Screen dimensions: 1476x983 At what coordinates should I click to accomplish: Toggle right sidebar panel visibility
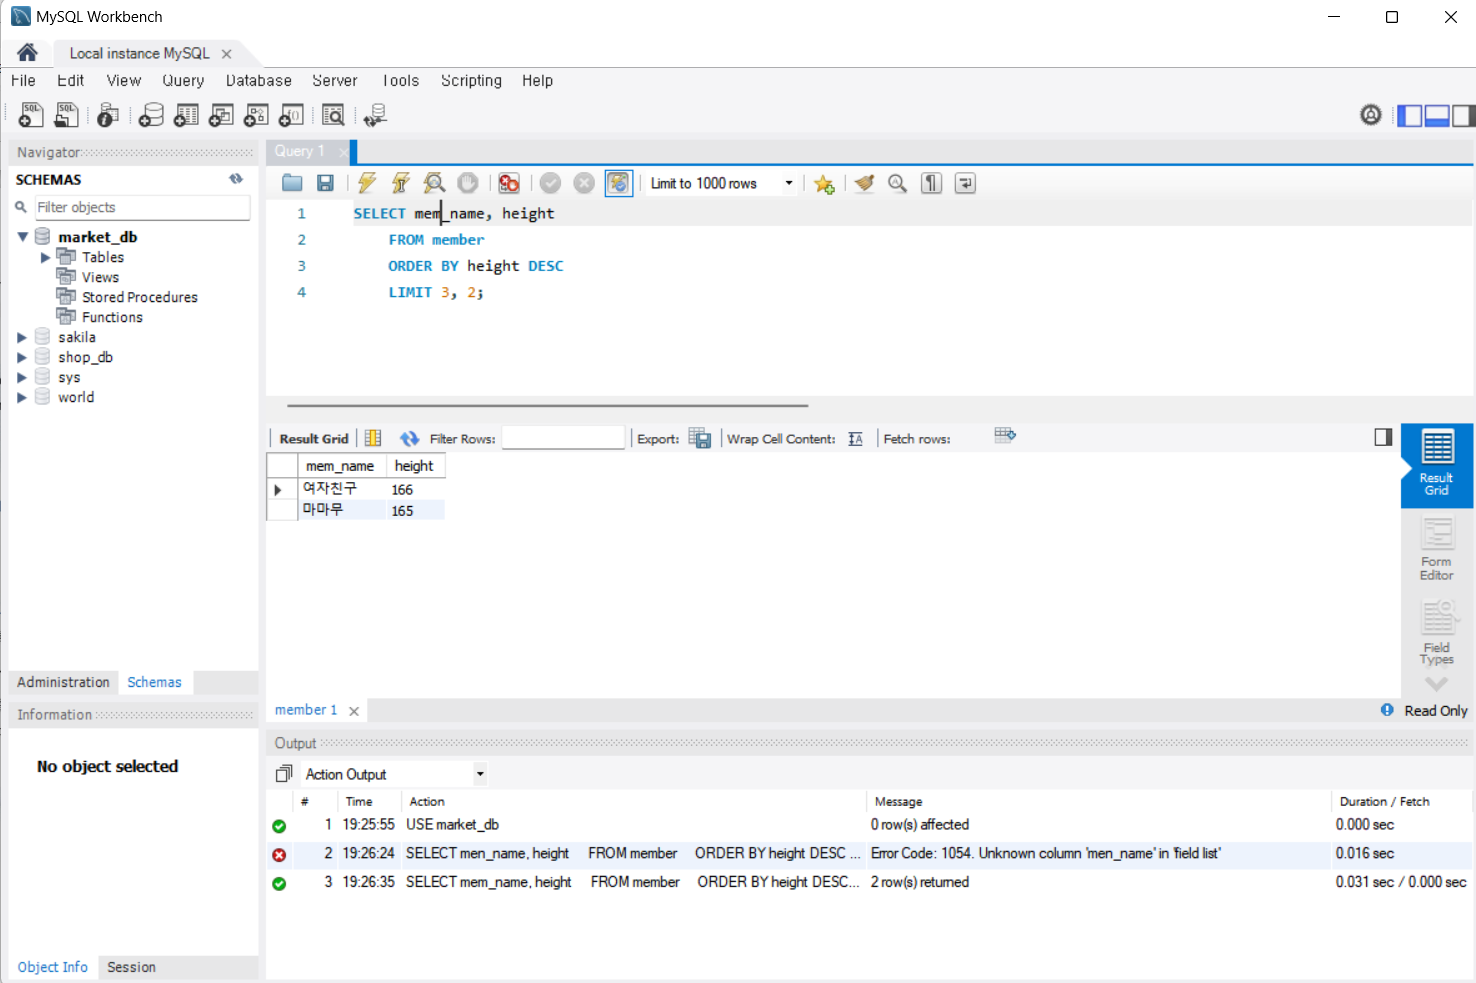click(x=1463, y=116)
